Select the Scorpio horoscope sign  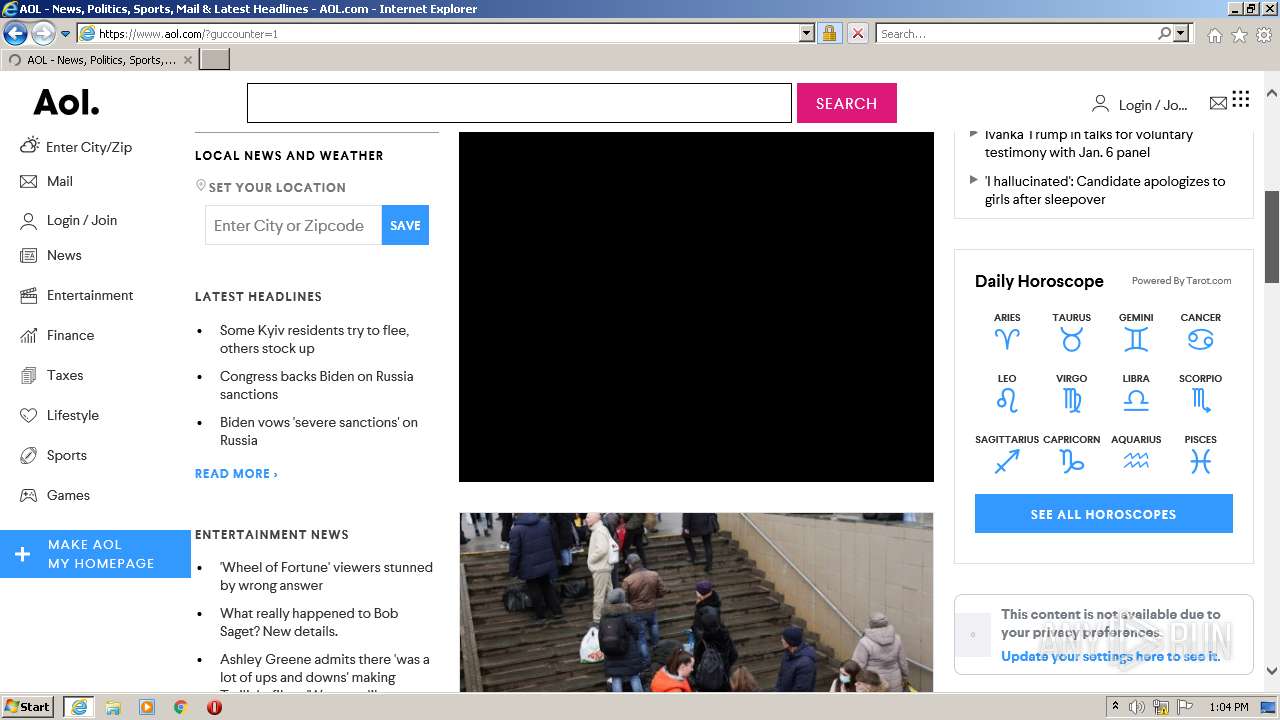click(x=1200, y=393)
